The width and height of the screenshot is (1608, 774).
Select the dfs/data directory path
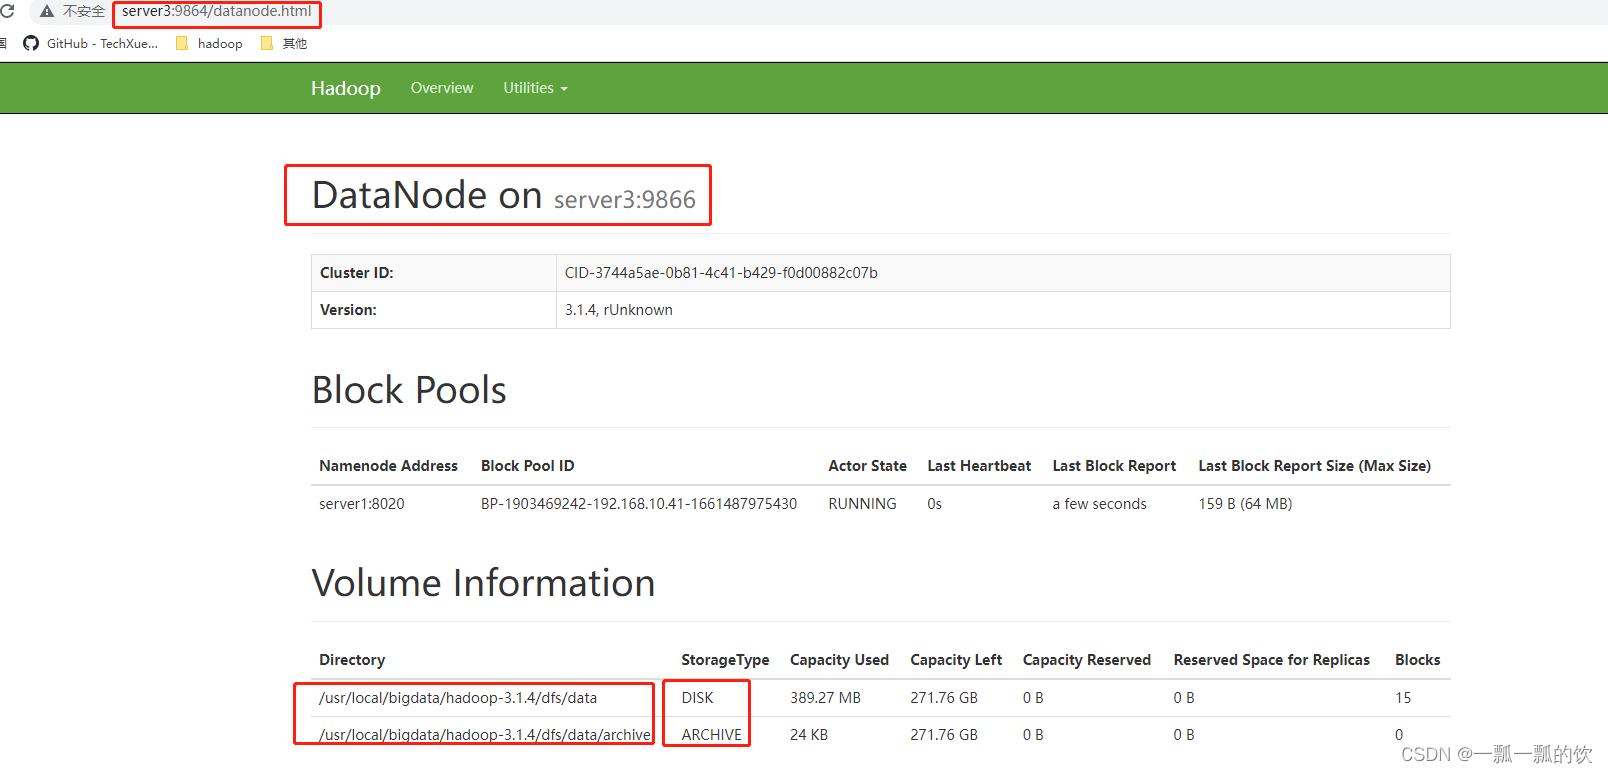tap(458, 698)
